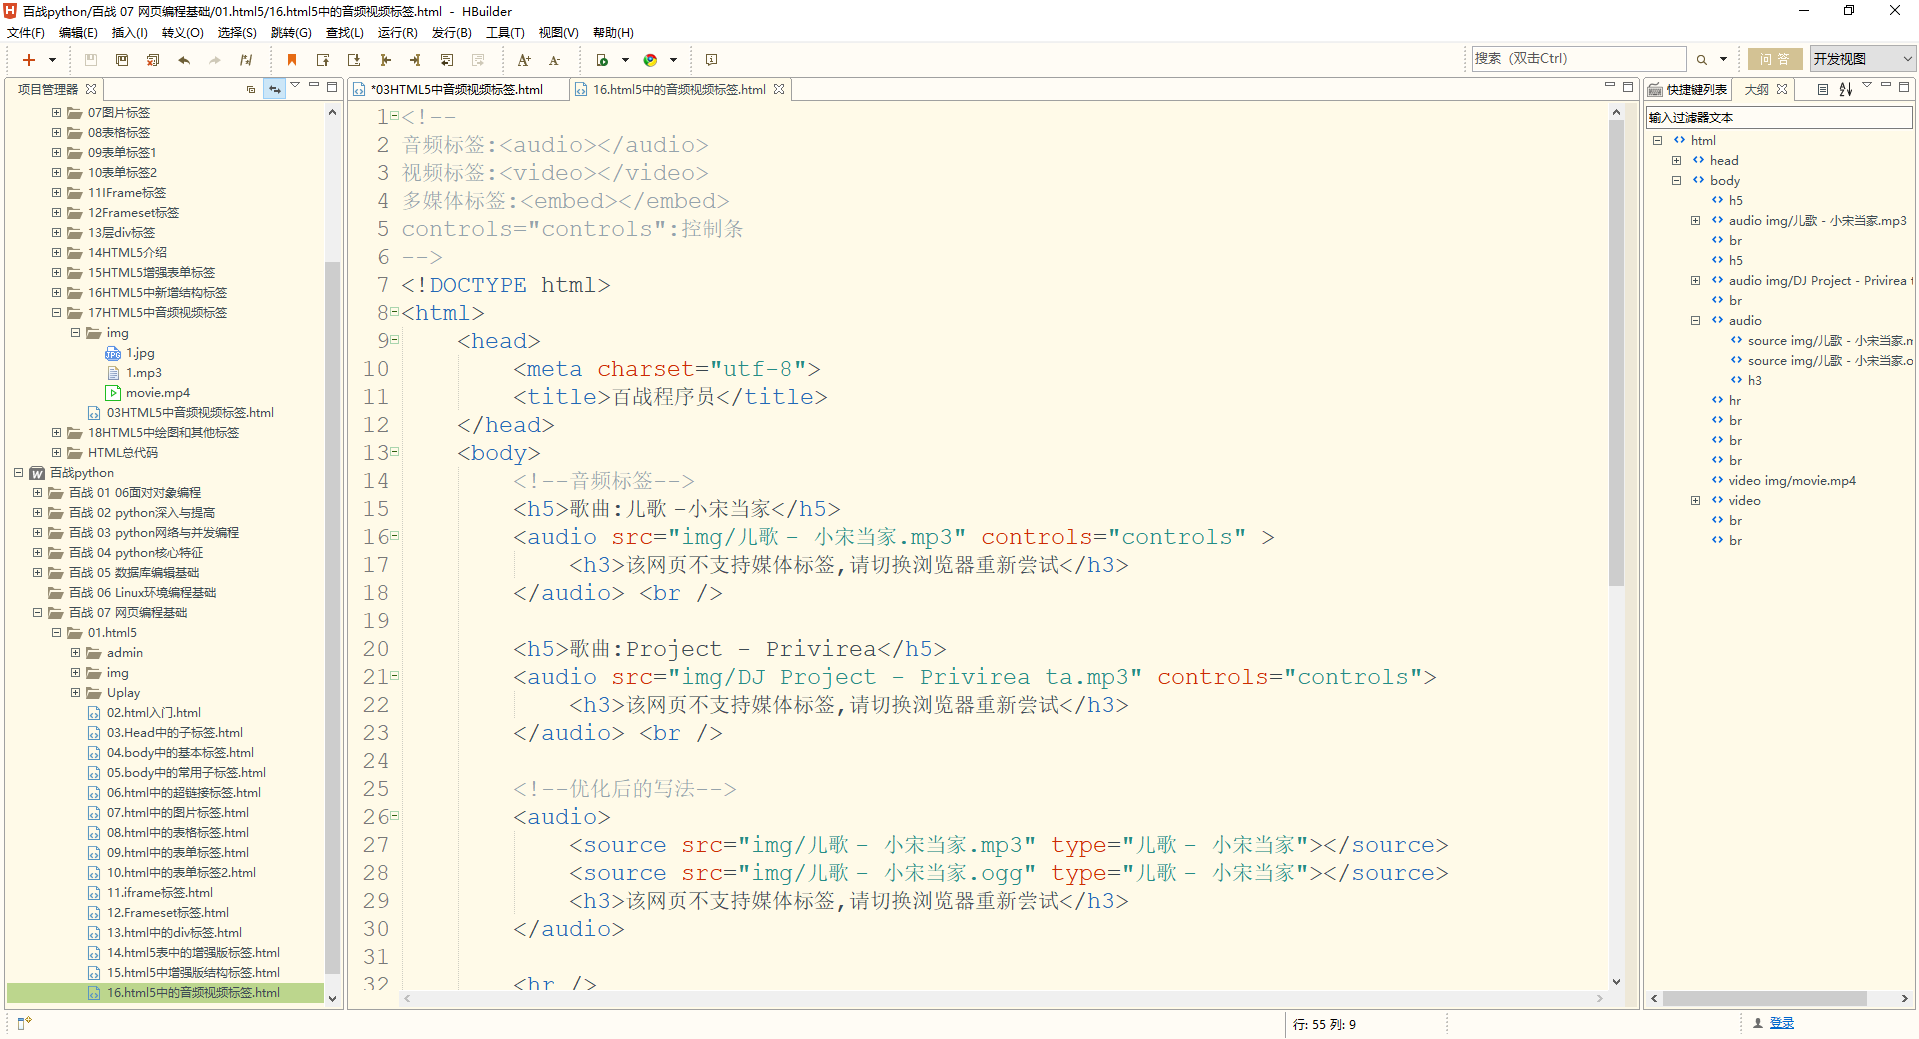This screenshot has width=1919, height=1039.
Task: Click in the search (双击Ctrl) field
Action: [x=1579, y=59]
